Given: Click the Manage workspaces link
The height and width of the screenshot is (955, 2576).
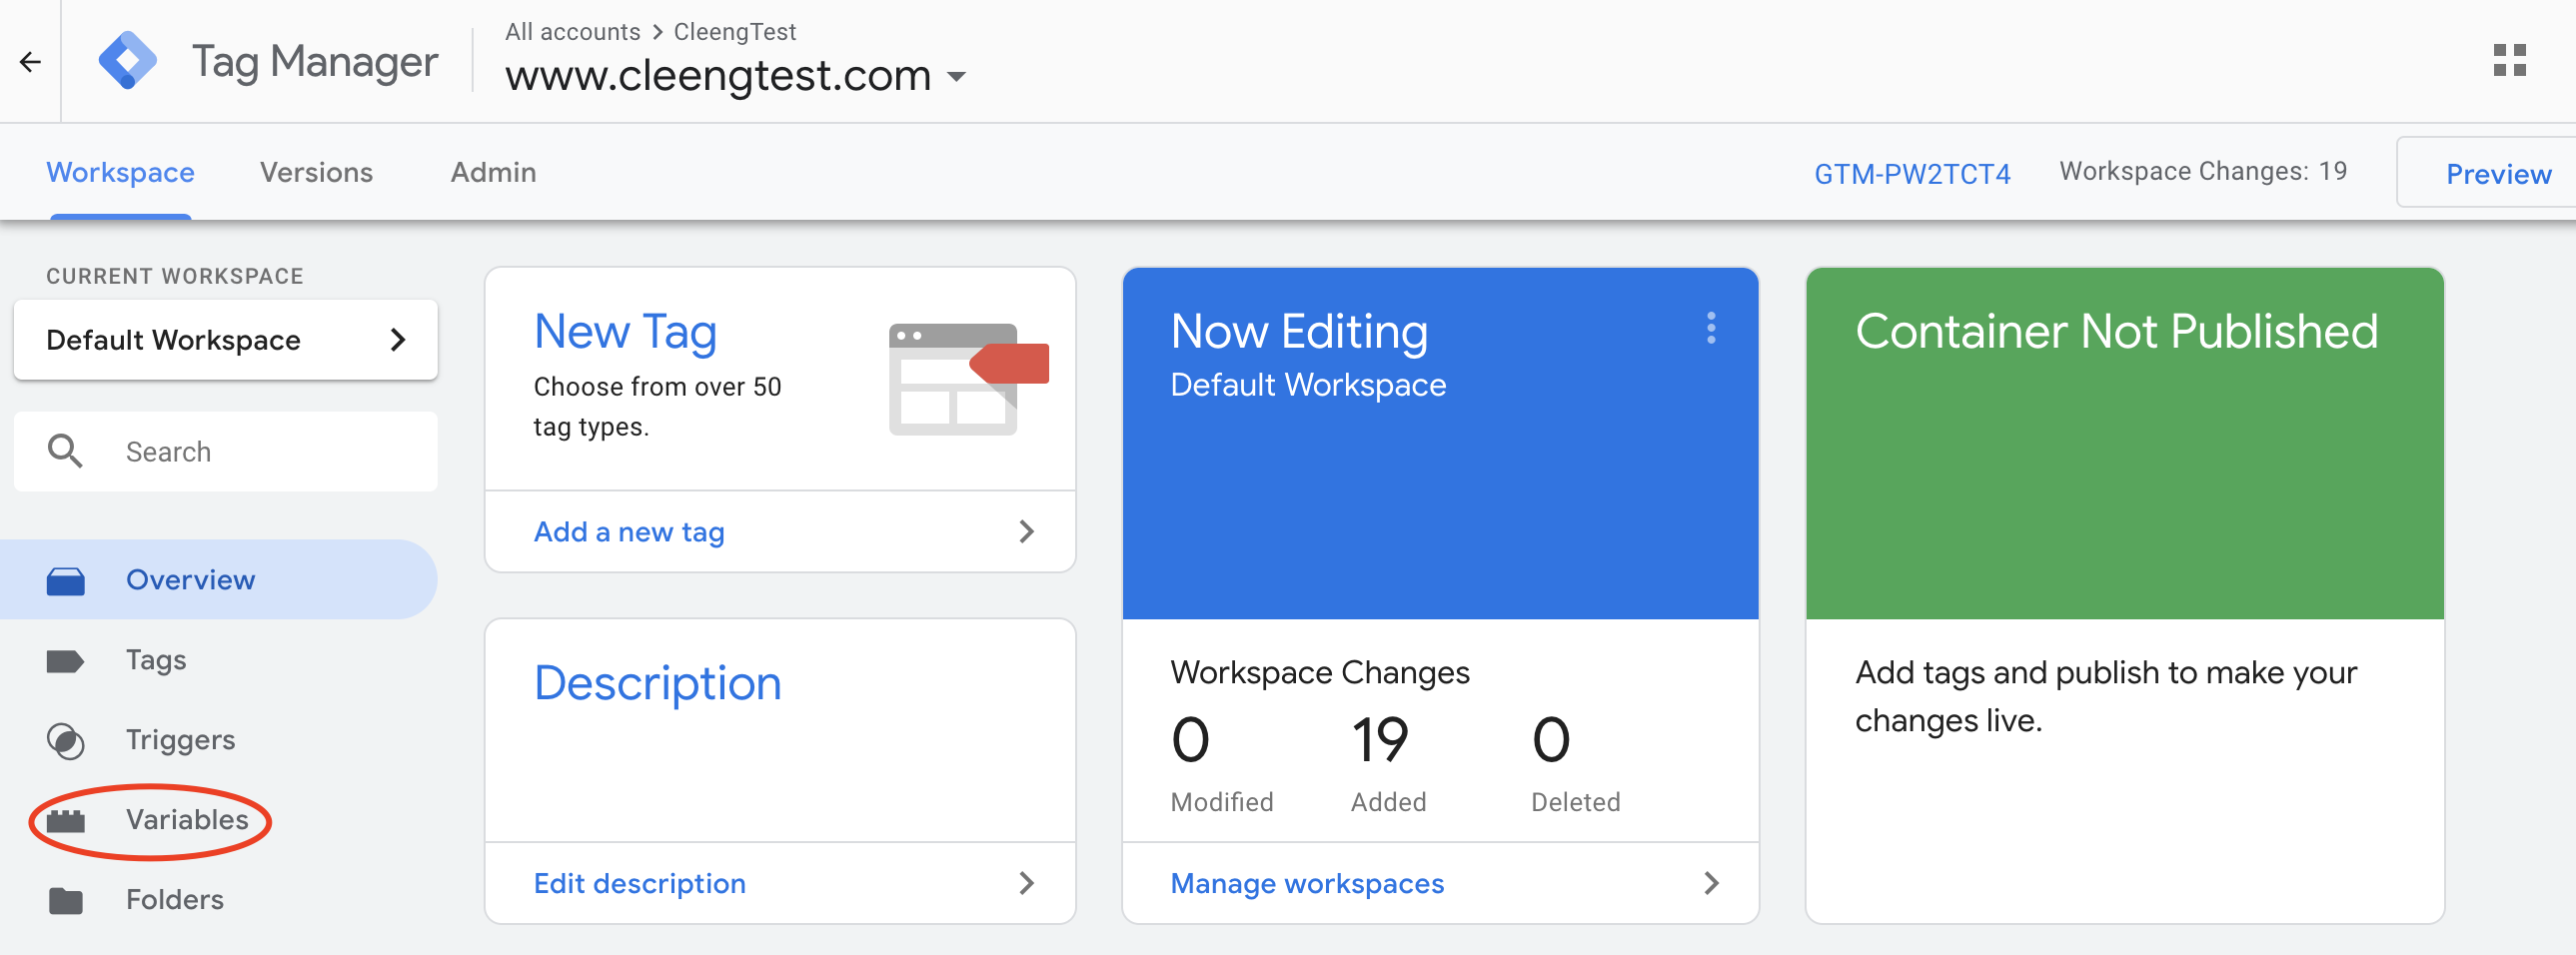Looking at the screenshot, I should pyautogui.click(x=1307, y=884).
